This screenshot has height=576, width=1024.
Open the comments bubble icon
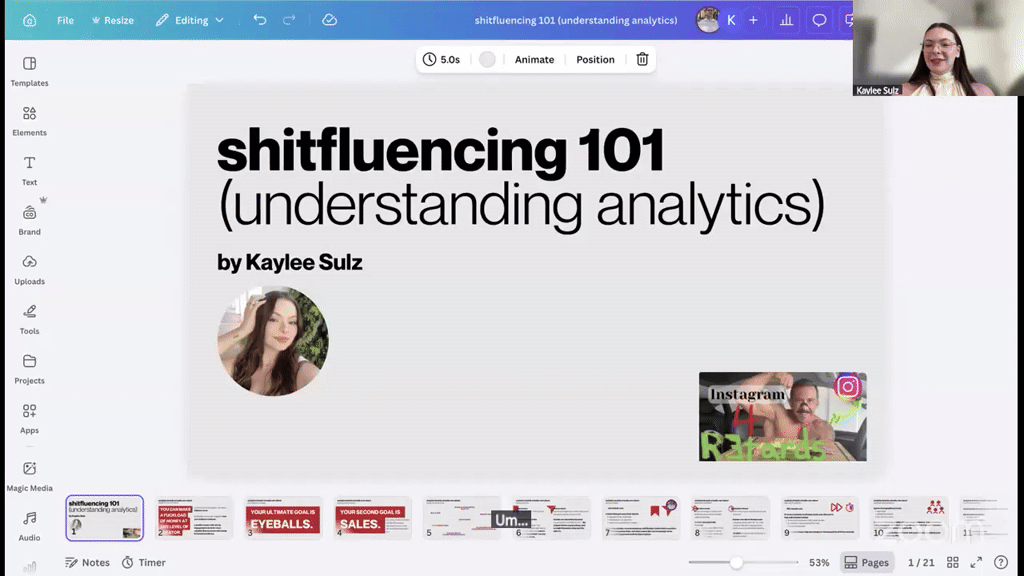pyautogui.click(x=819, y=20)
